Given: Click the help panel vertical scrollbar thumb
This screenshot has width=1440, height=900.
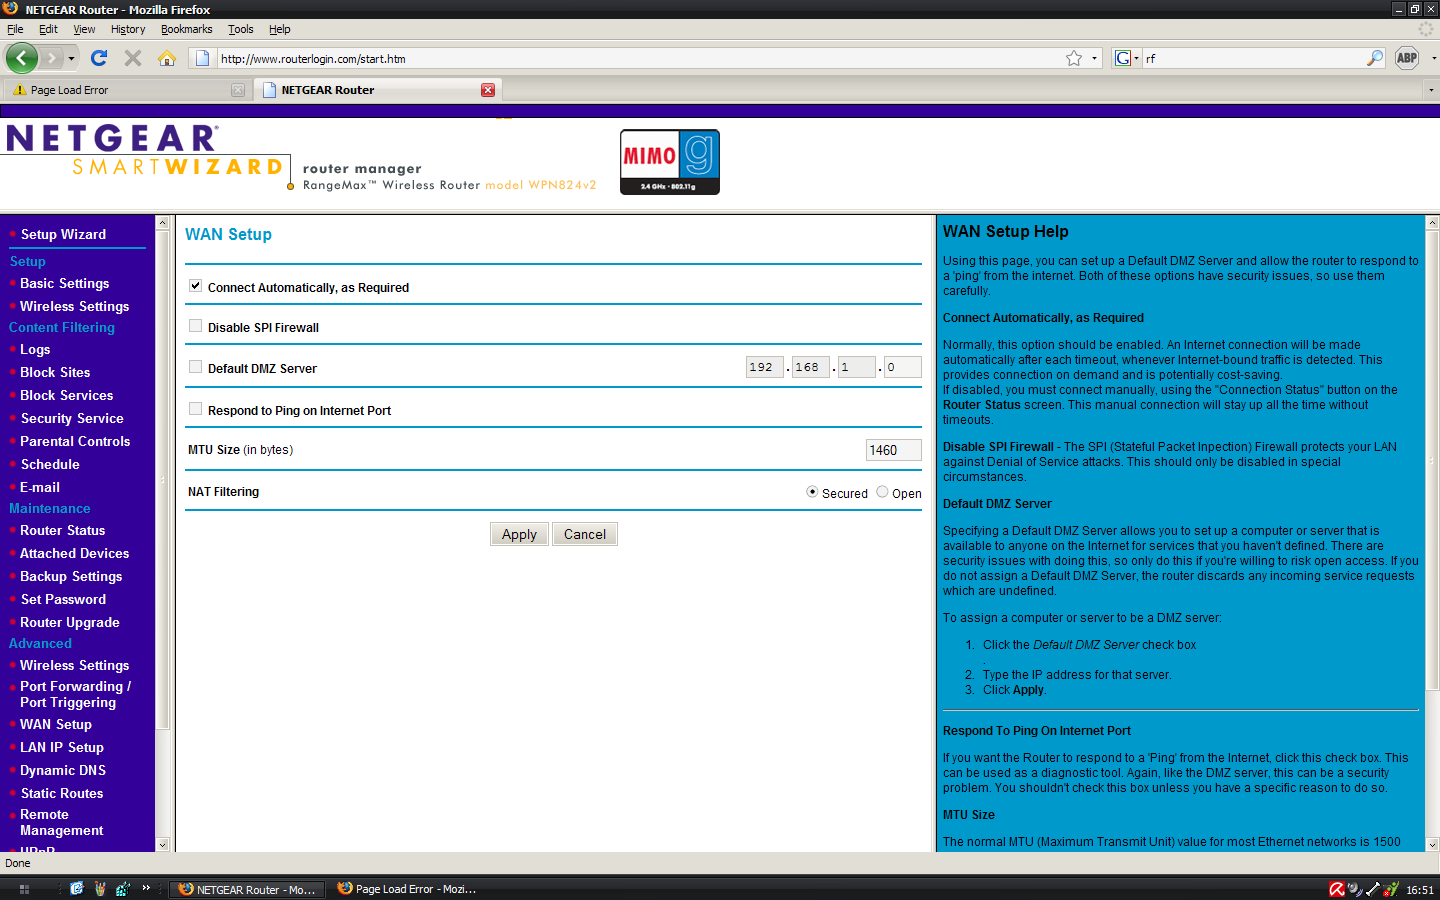Looking at the screenshot, I should (x=1432, y=460).
